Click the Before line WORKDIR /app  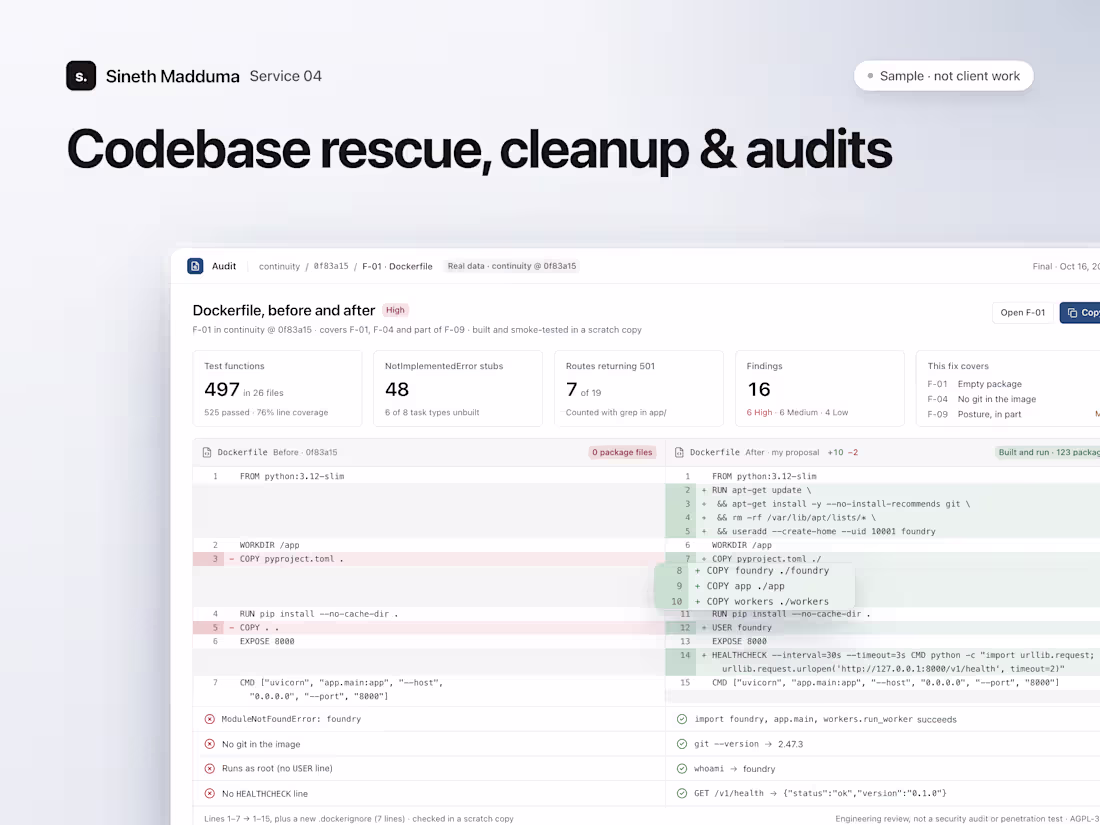click(429, 545)
